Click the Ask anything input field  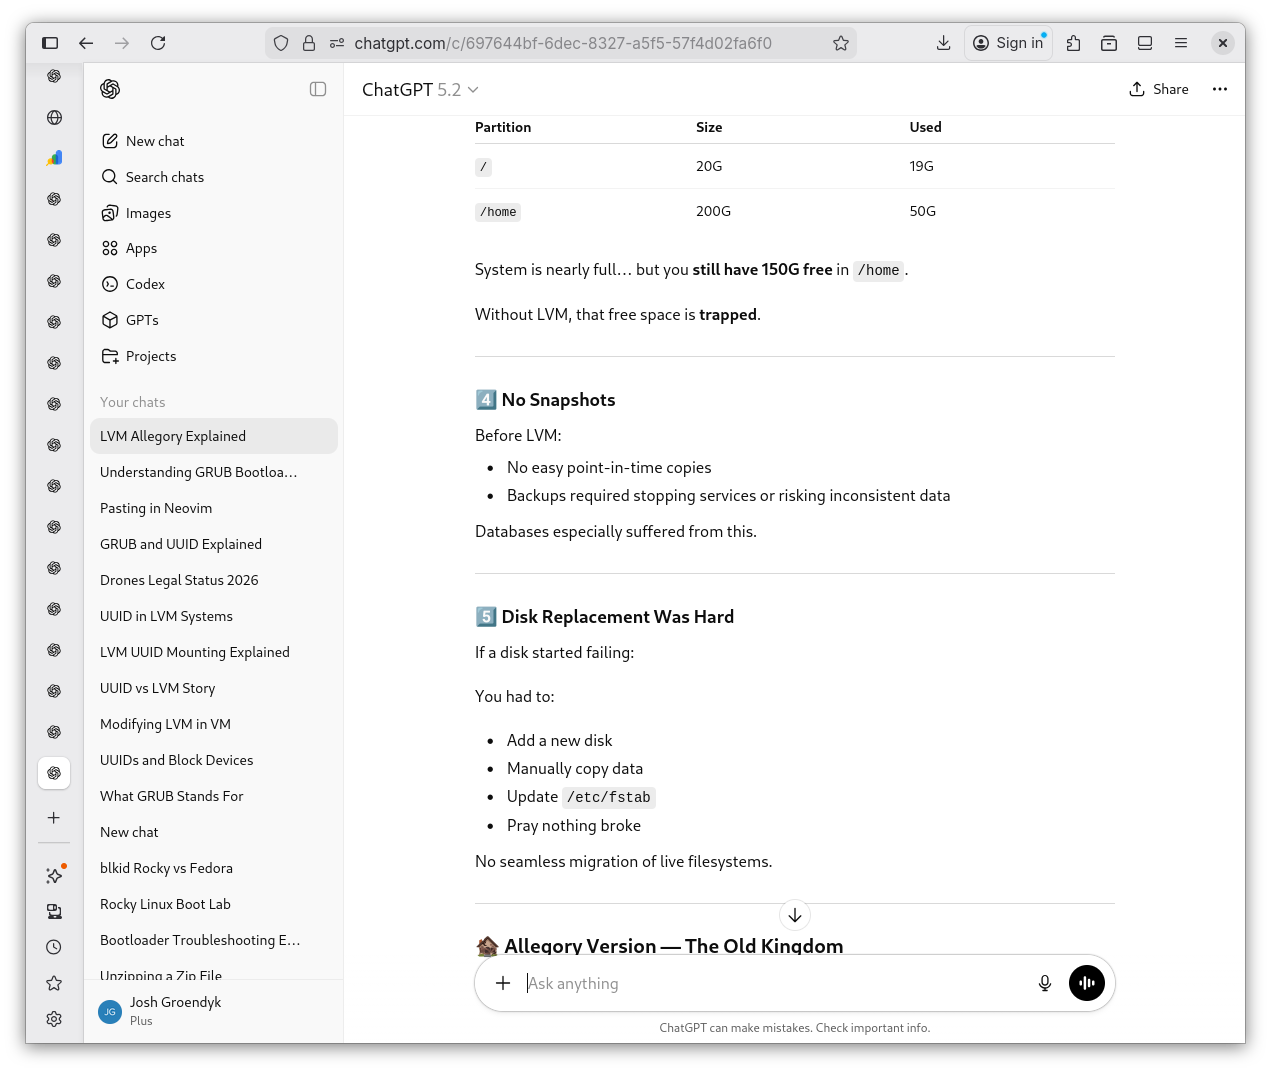(x=770, y=983)
